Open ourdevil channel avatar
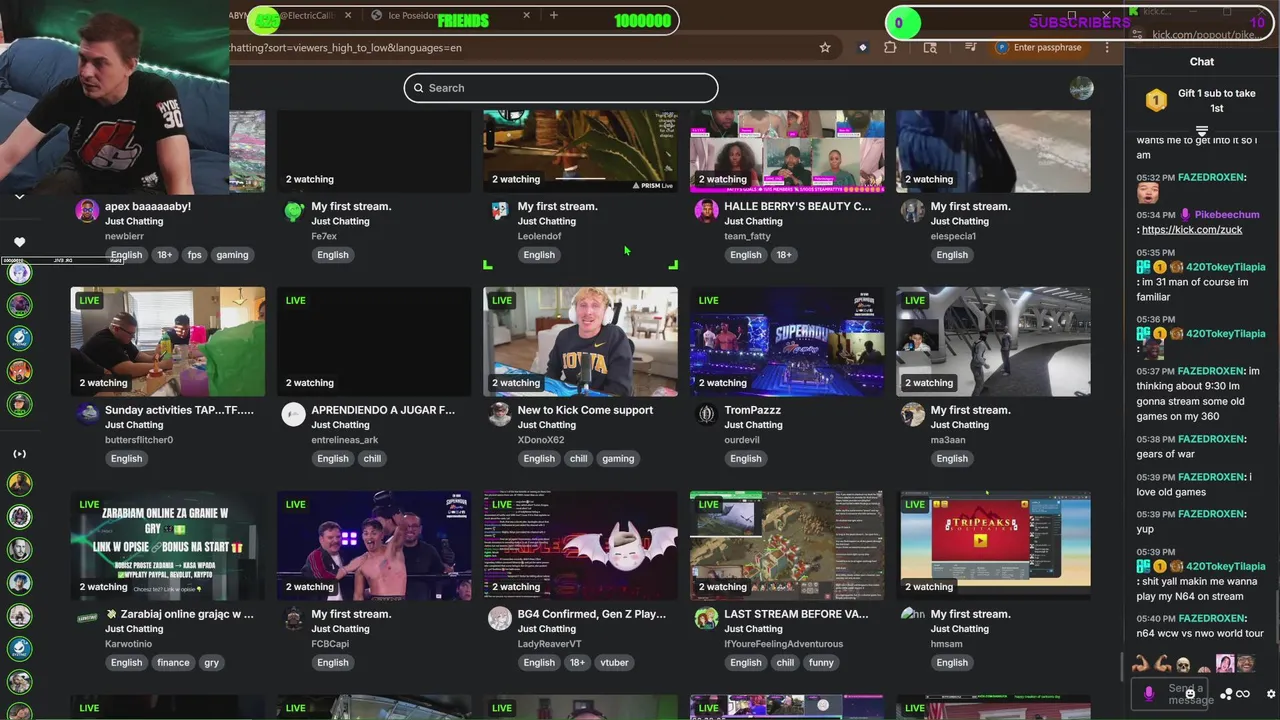 pyautogui.click(x=706, y=415)
